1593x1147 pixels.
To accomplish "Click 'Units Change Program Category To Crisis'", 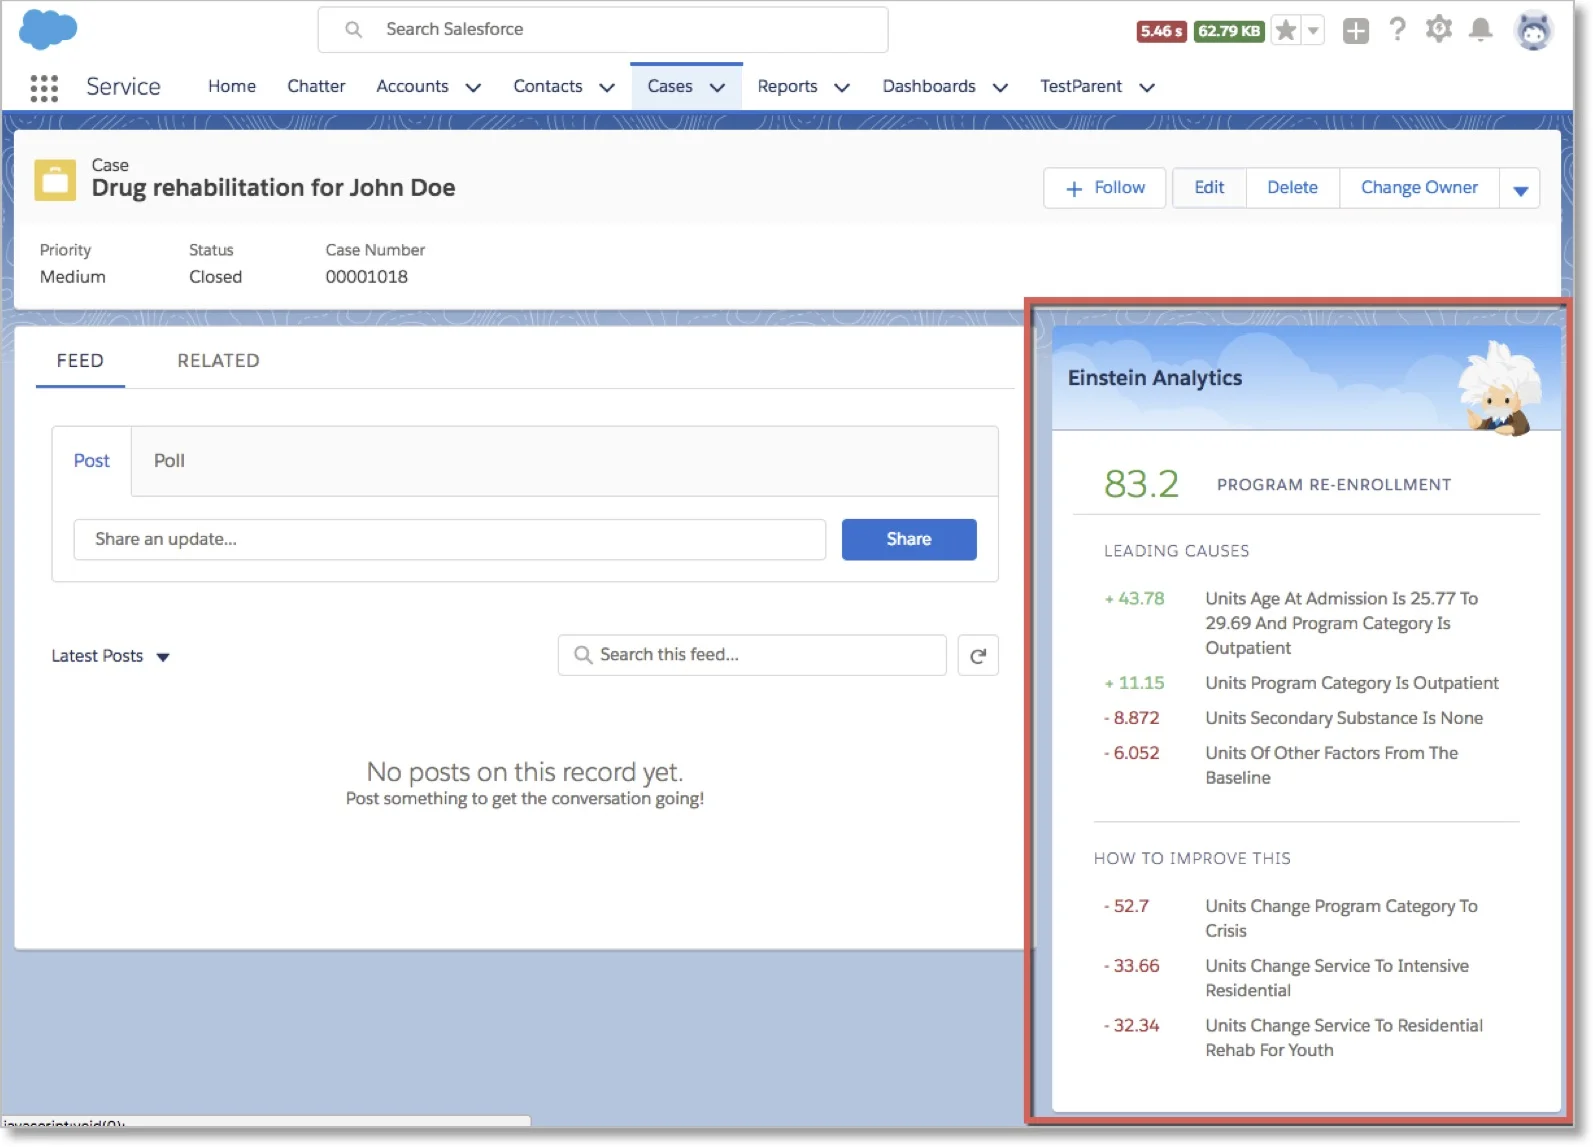I will [1341, 919].
